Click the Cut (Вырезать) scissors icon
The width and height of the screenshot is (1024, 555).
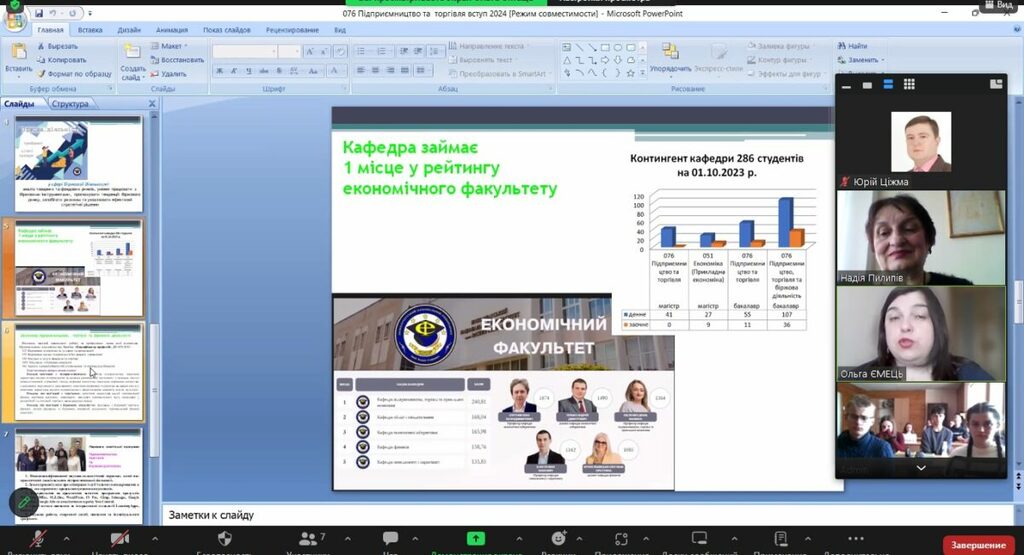pos(42,46)
